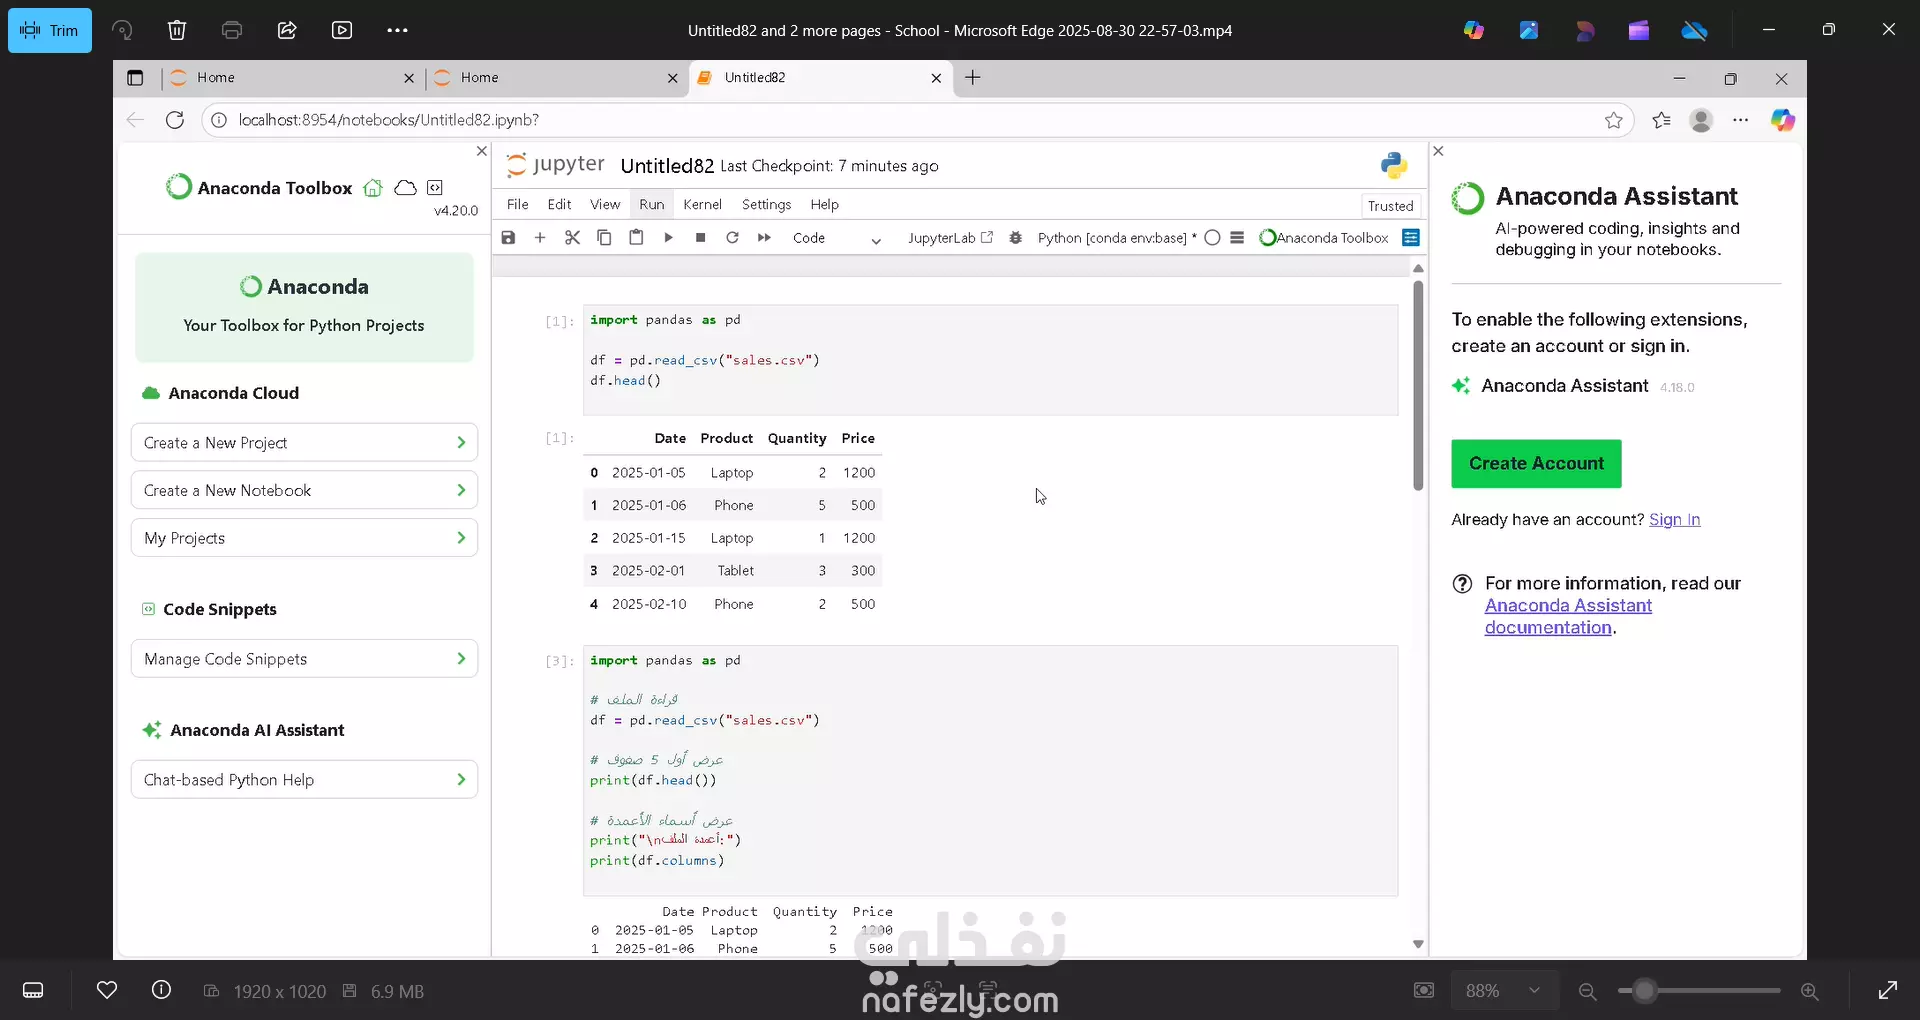Image resolution: width=1920 pixels, height=1020 pixels.
Task: Refresh the browser page
Action: (x=175, y=120)
